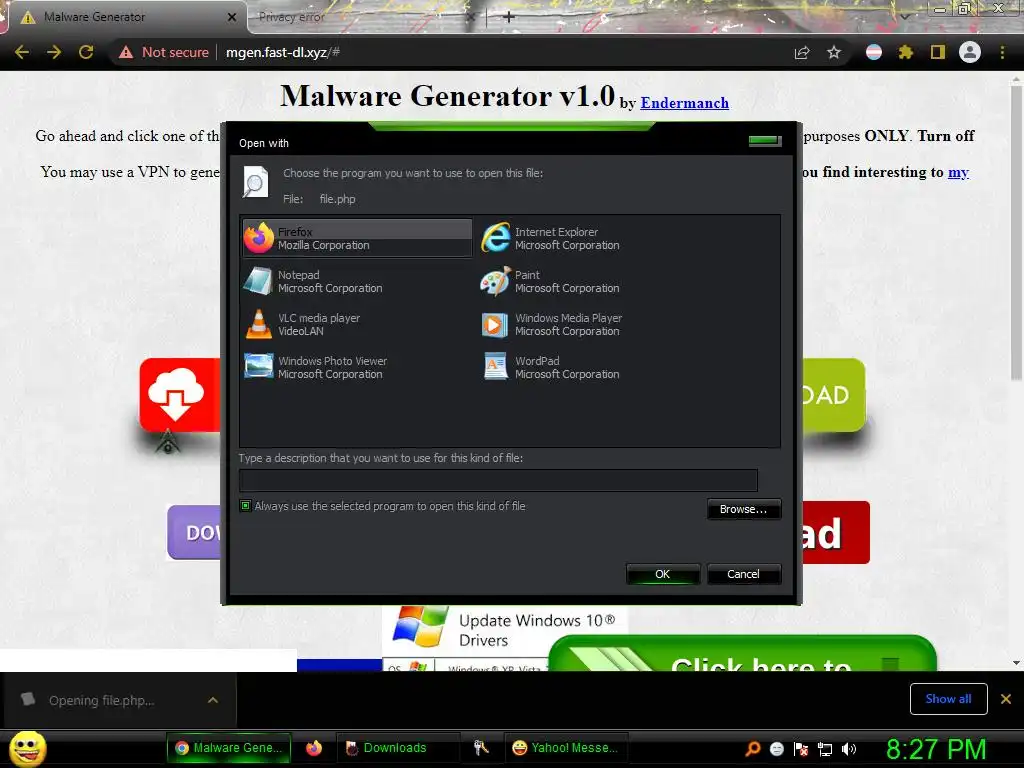This screenshot has height=768, width=1024.
Task: Toggle Always use the selected program checkbox
Action: 246,506
